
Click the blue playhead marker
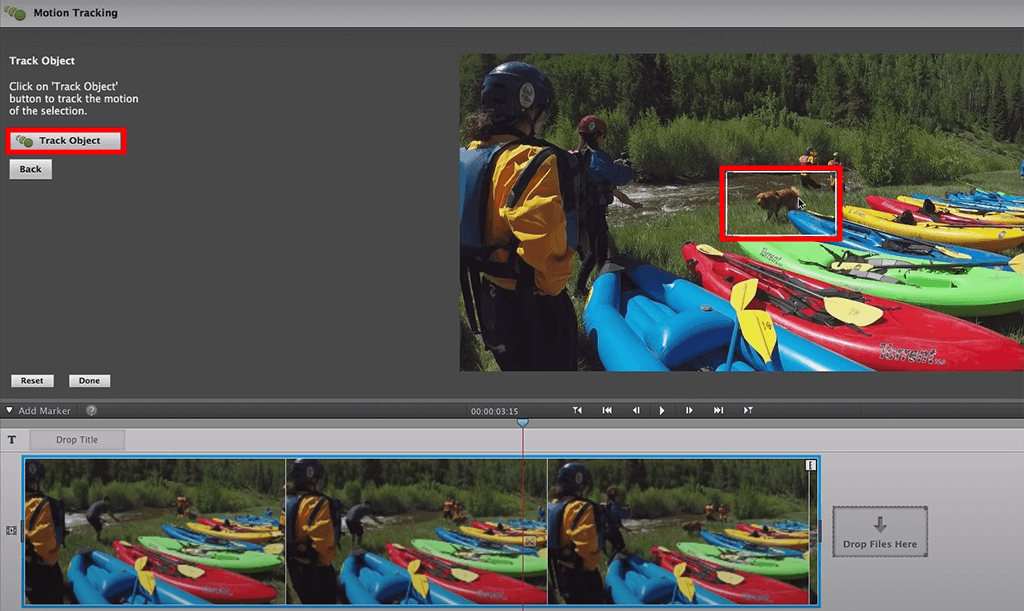[x=523, y=423]
